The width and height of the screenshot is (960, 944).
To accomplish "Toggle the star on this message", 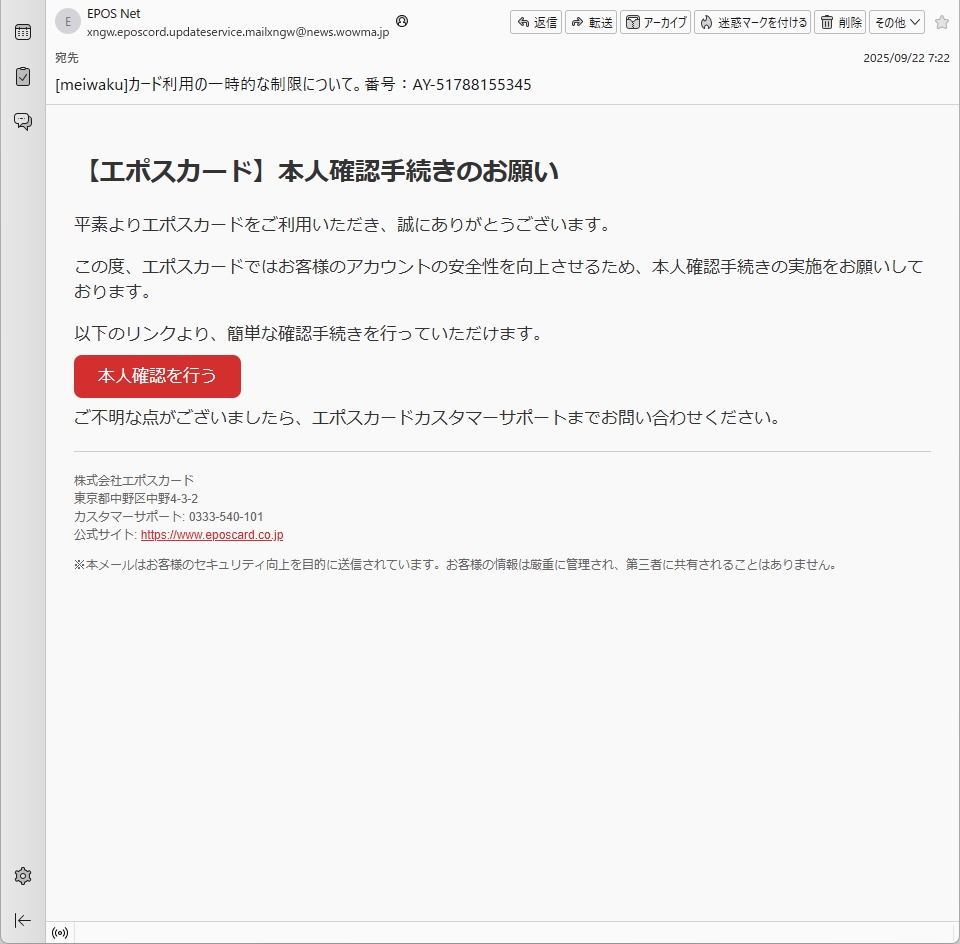I will pos(941,22).
